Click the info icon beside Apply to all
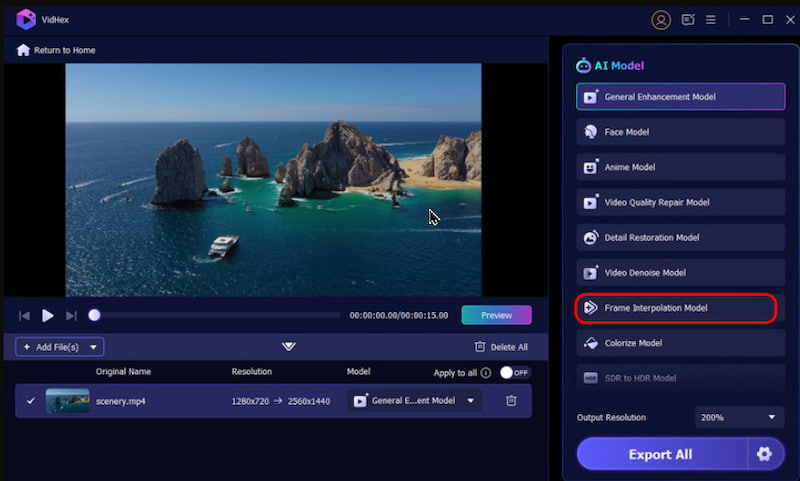 point(486,373)
